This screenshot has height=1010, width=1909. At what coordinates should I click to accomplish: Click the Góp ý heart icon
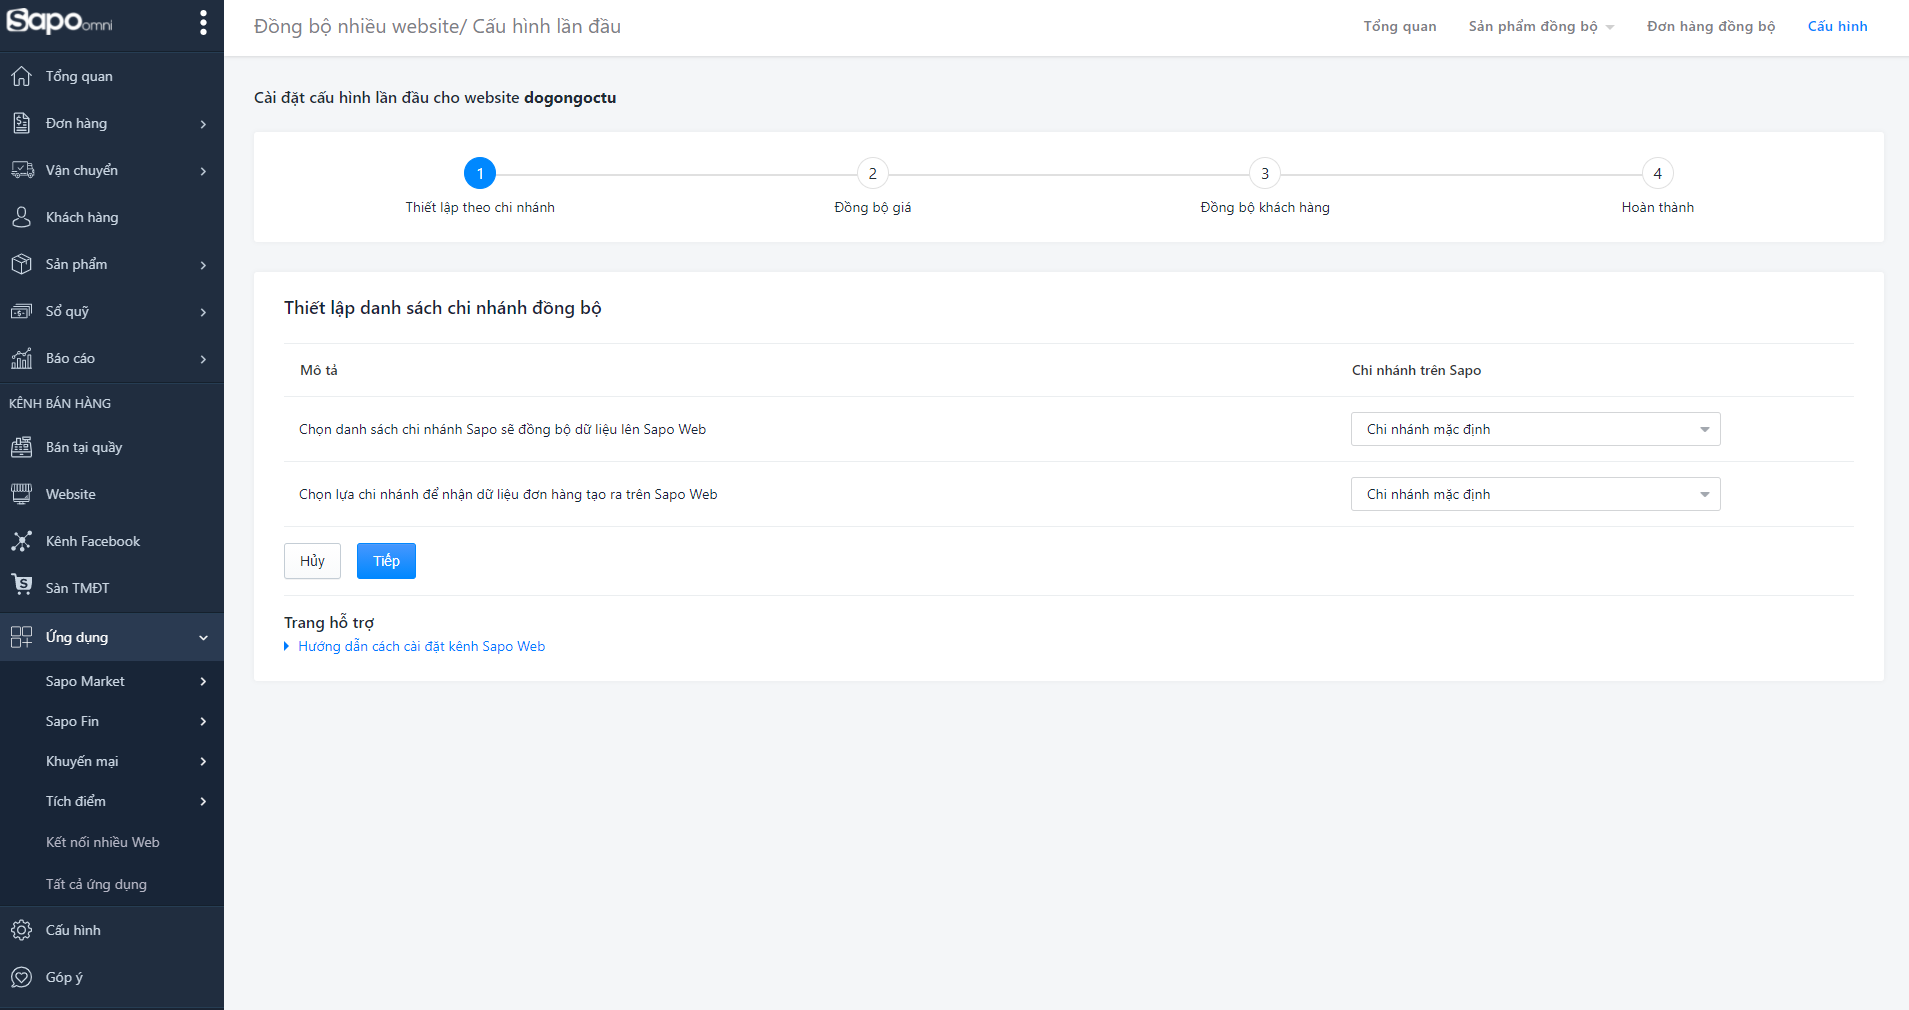coord(21,977)
